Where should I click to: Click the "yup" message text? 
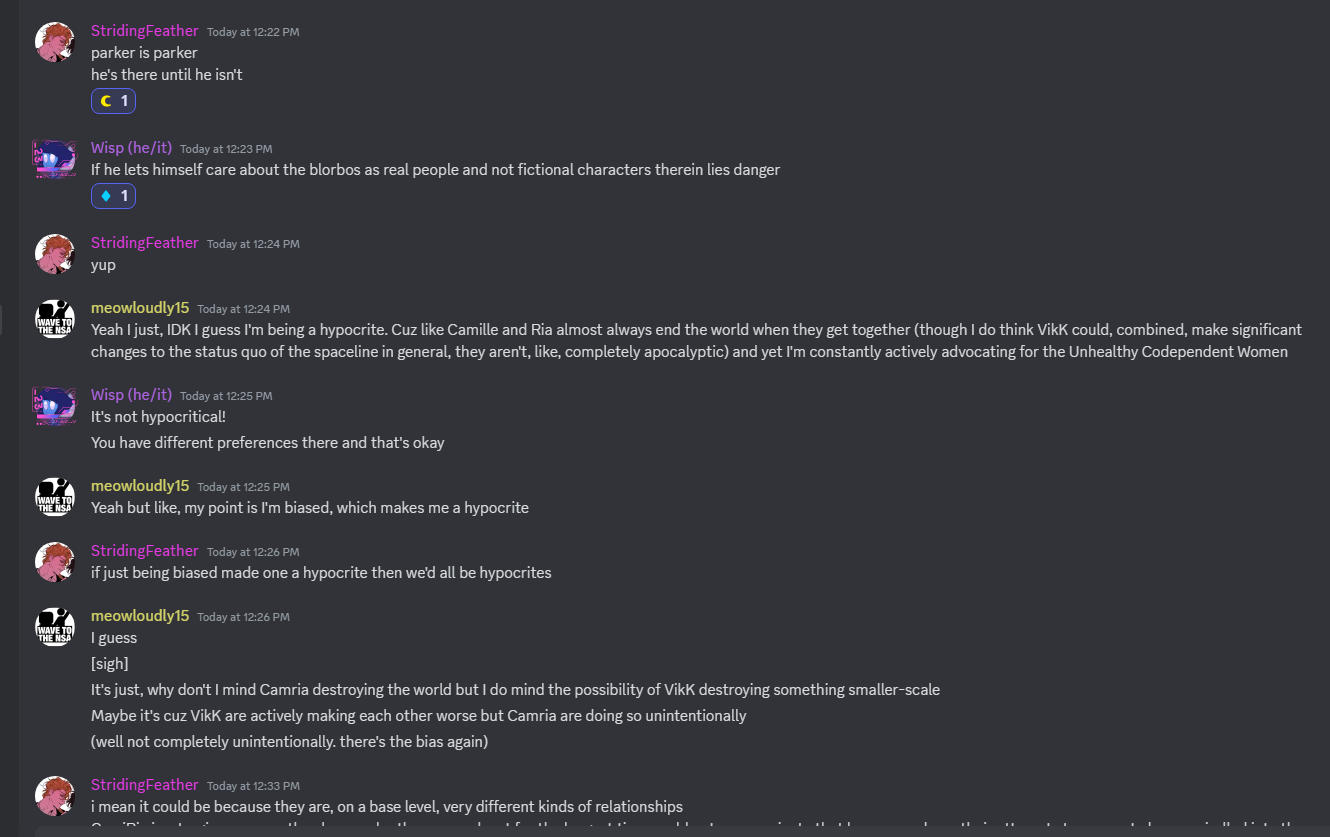[103, 265]
